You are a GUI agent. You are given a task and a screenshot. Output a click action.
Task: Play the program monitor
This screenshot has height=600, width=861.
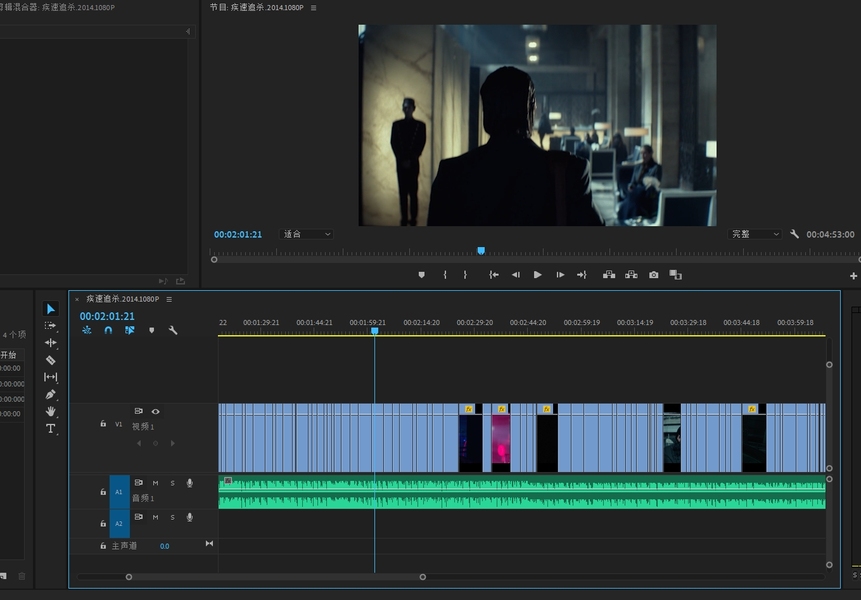pyautogui.click(x=538, y=274)
